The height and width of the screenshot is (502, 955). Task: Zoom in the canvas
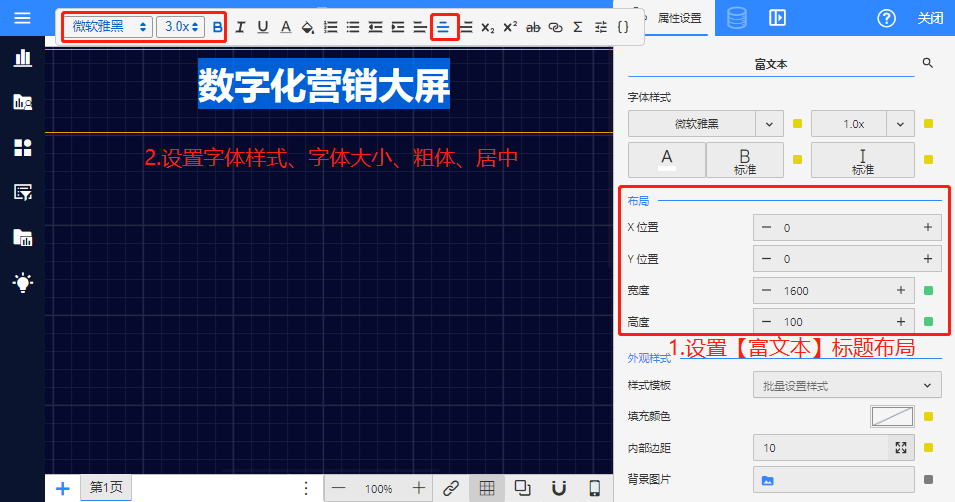click(x=418, y=488)
